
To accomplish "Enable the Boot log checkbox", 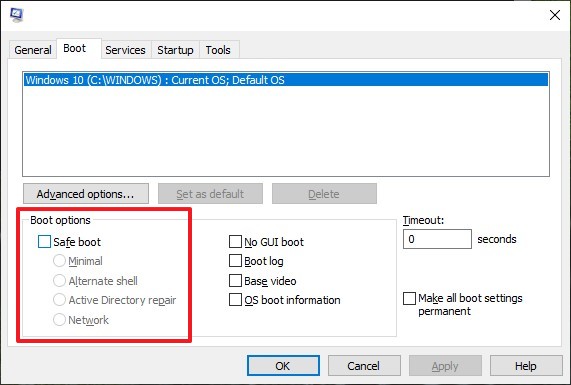I will (x=235, y=261).
